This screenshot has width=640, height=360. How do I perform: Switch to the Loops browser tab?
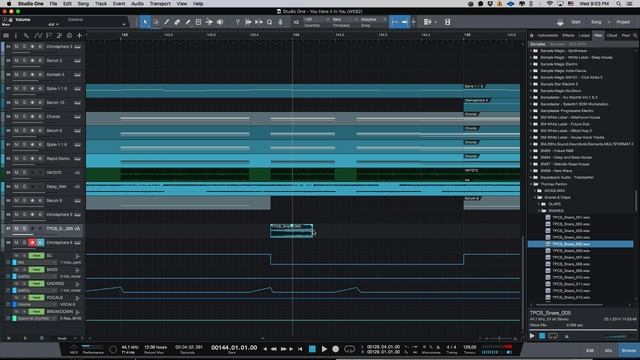pyautogui.click(x=584, y=36)
